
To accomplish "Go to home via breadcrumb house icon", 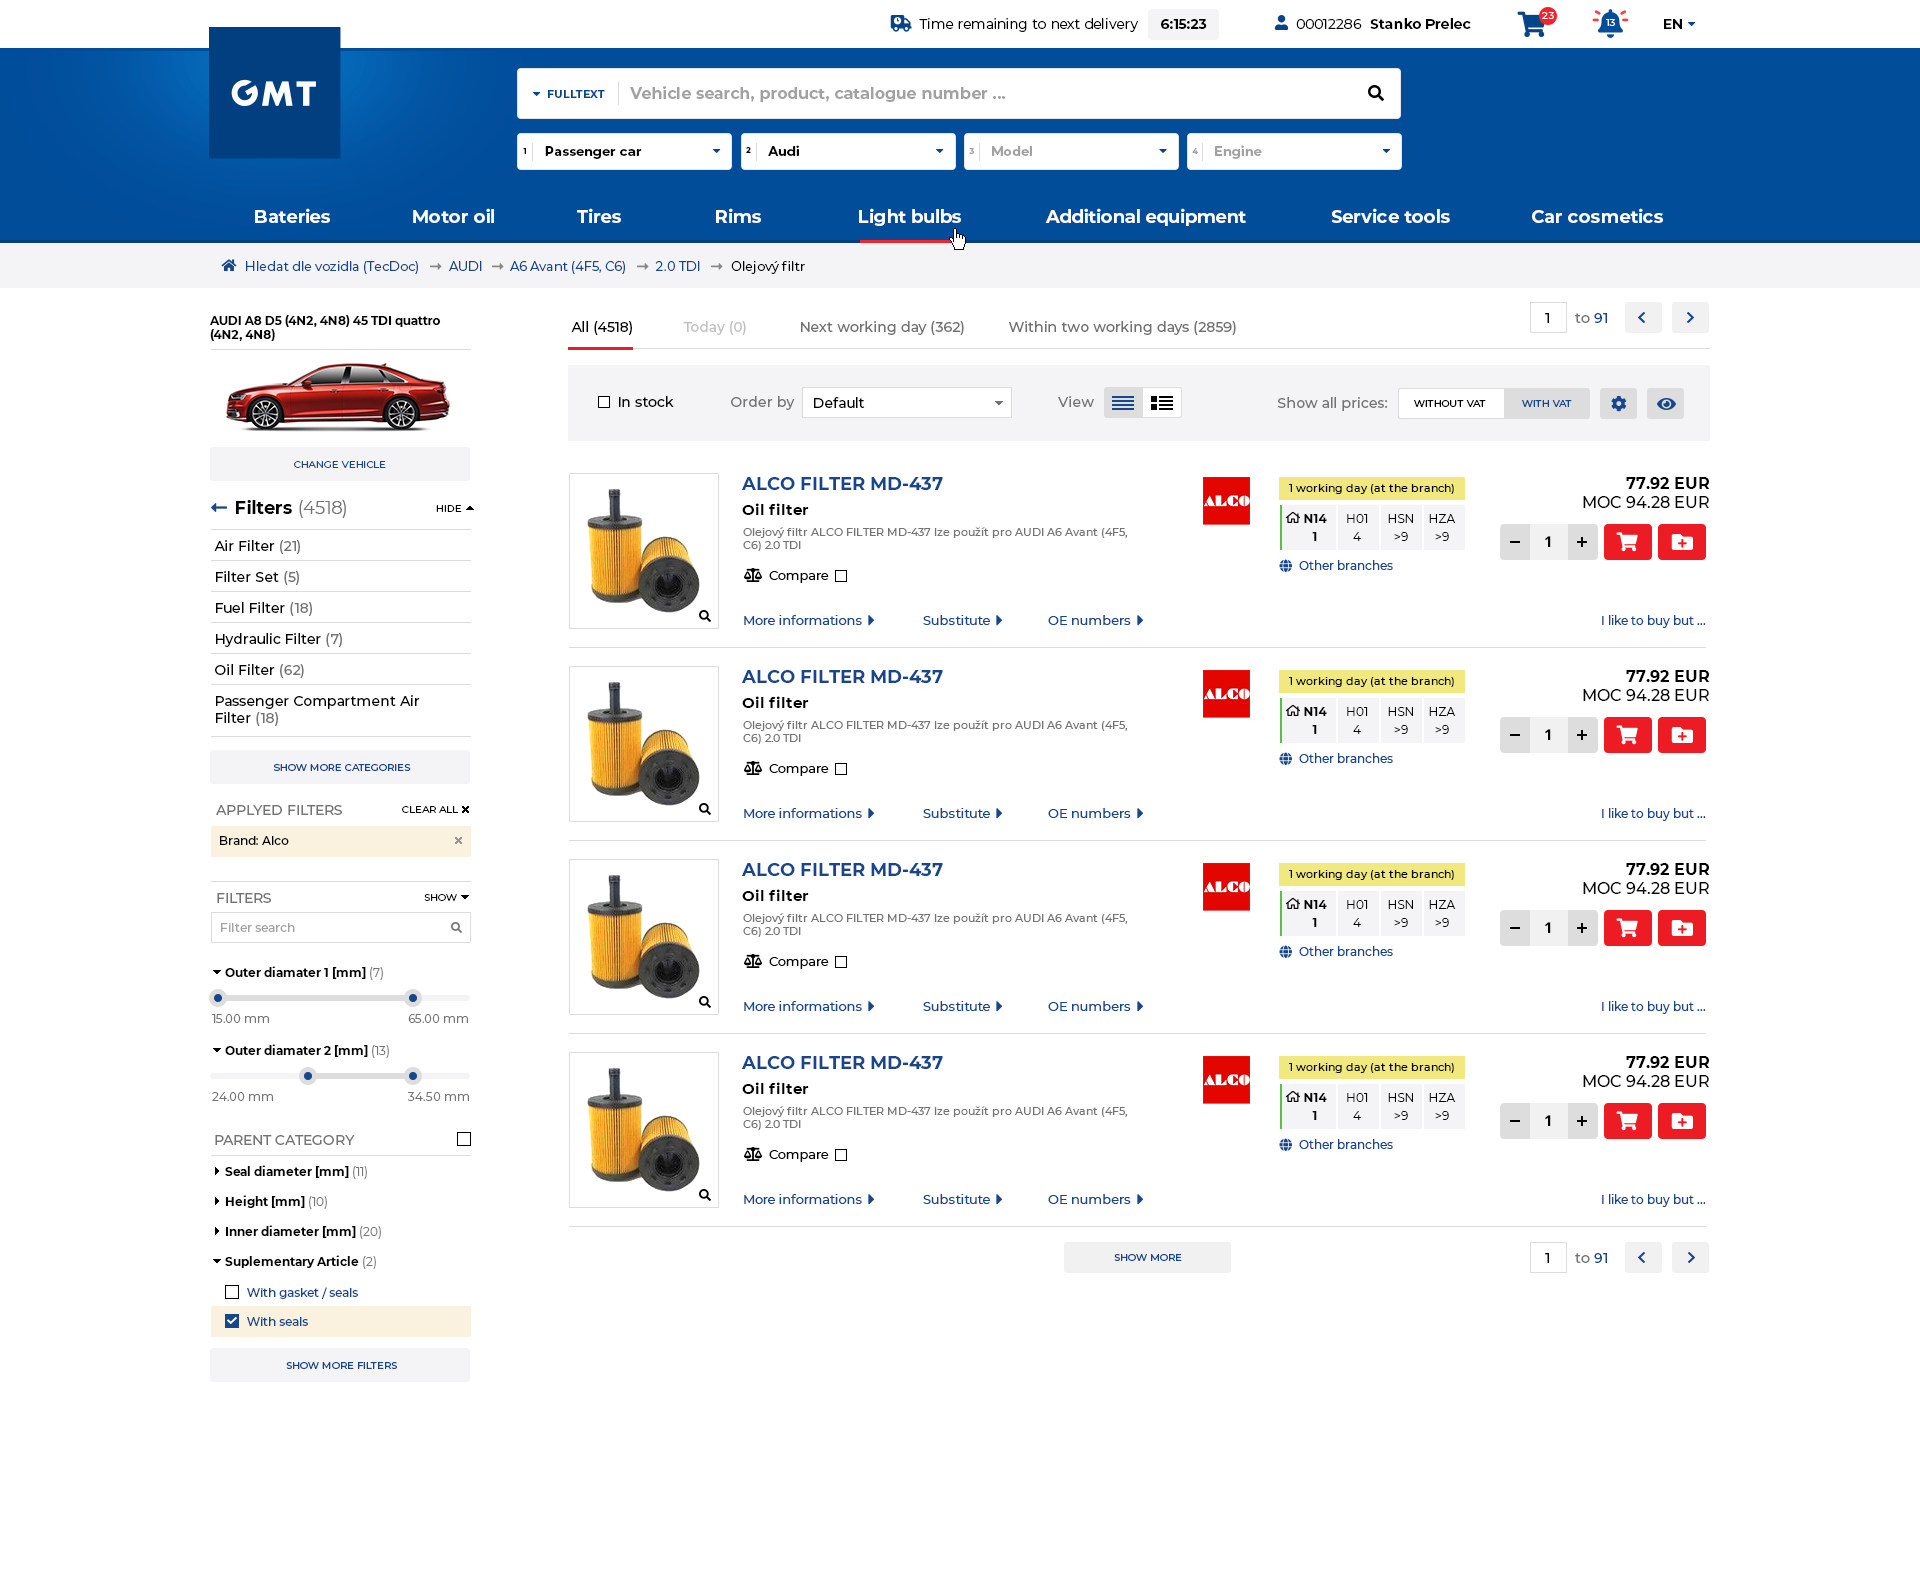I will [229, 266].
